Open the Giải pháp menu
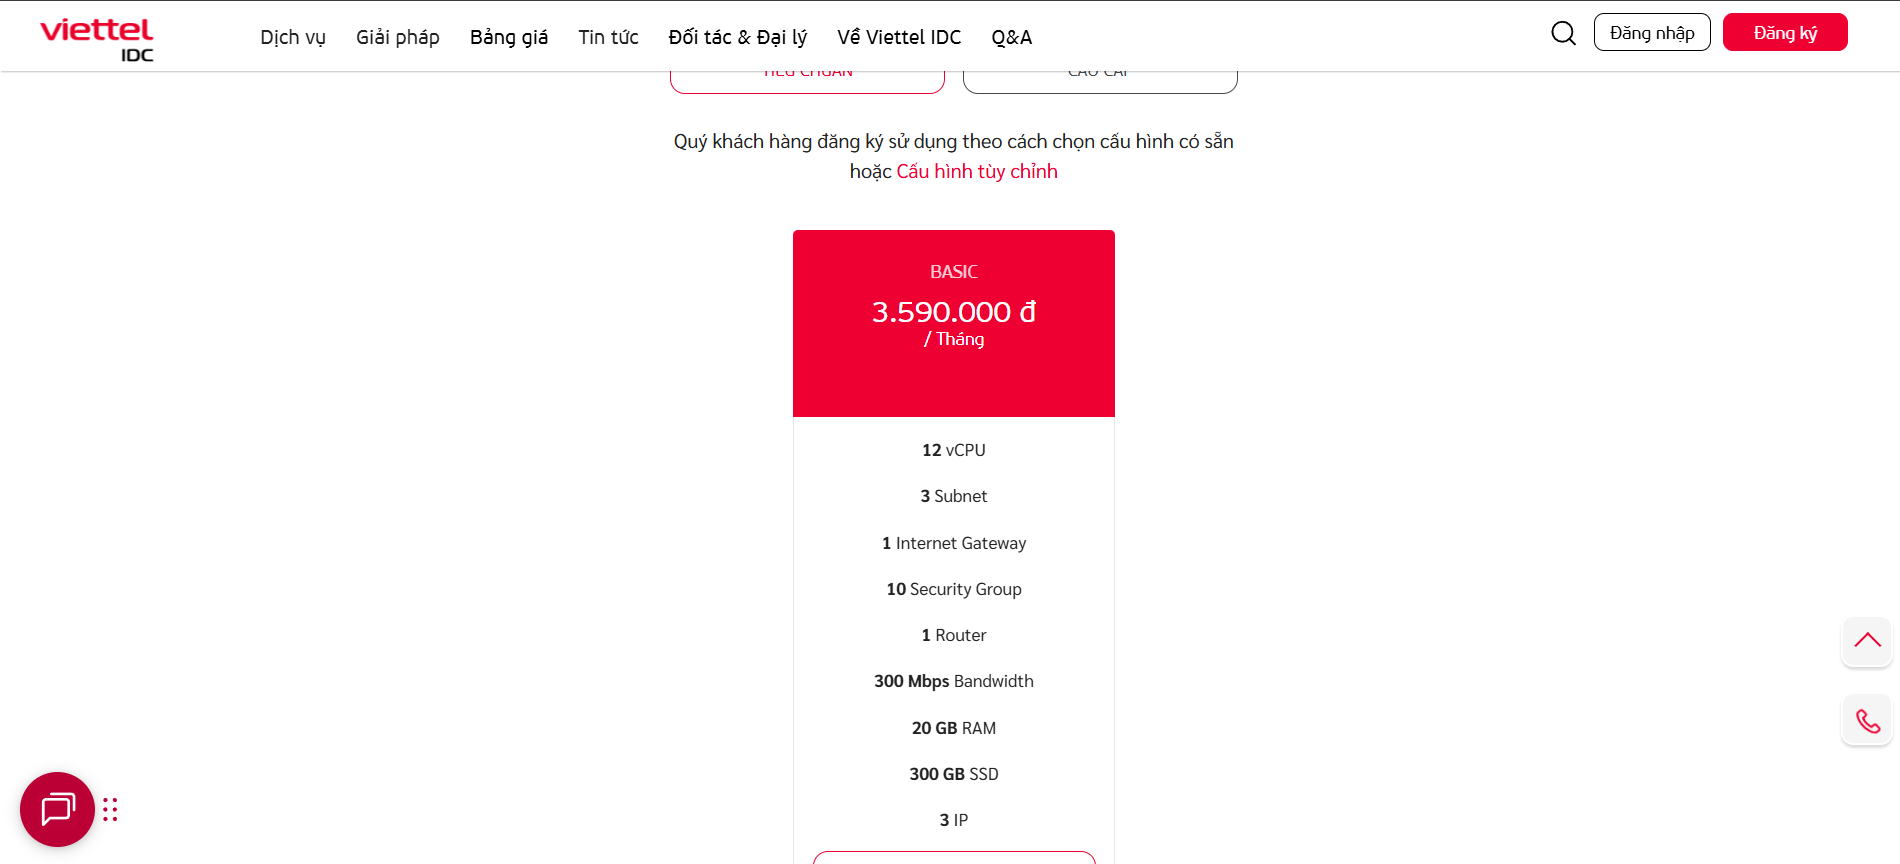Viewport: 1900px width, 864px height. 398,37
